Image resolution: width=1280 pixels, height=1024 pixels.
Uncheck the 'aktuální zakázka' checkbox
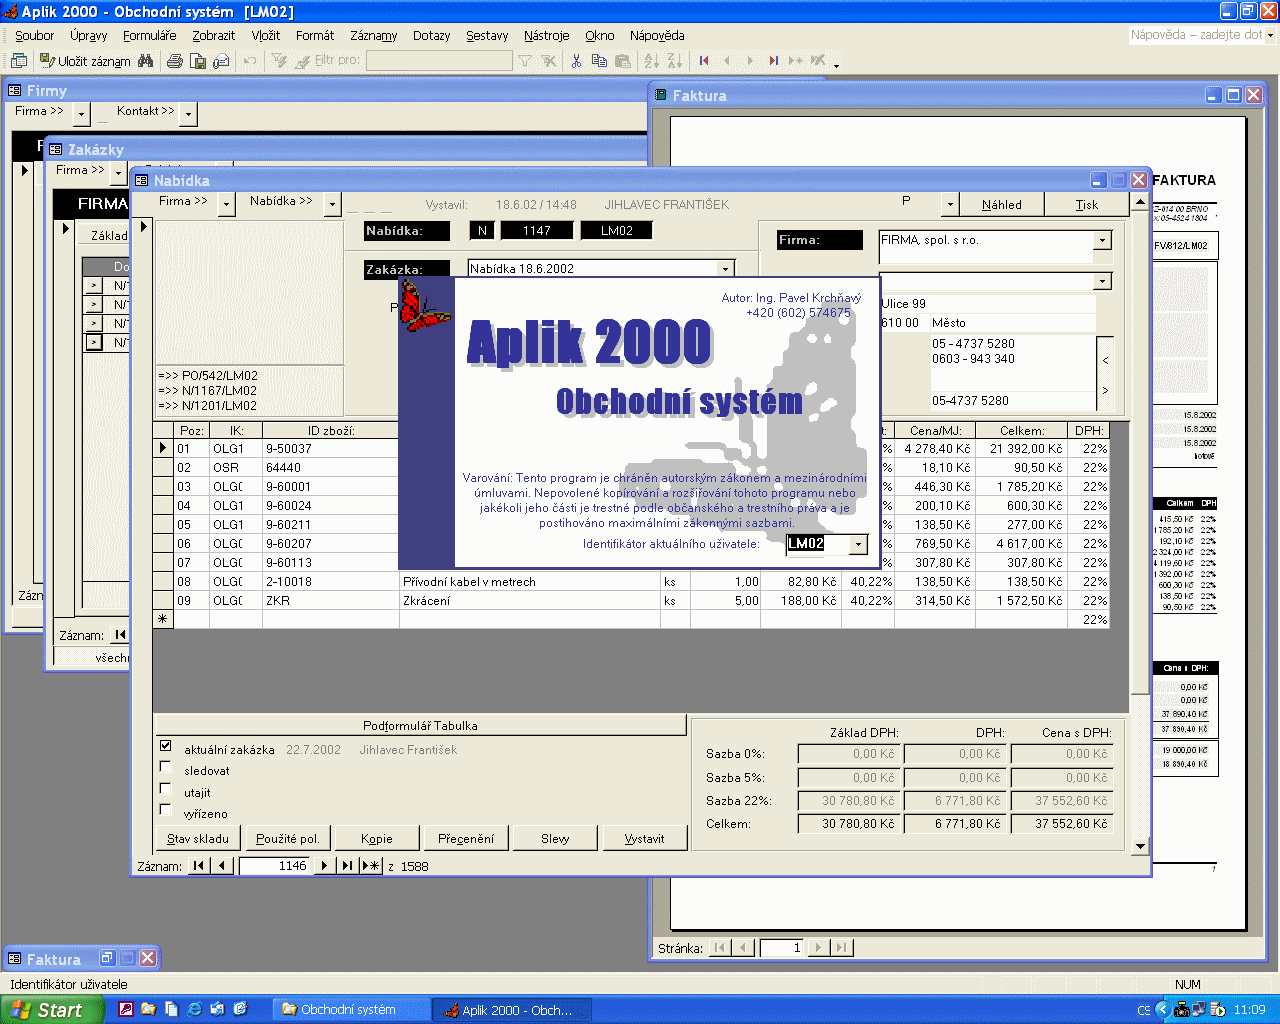coord(166,746)
